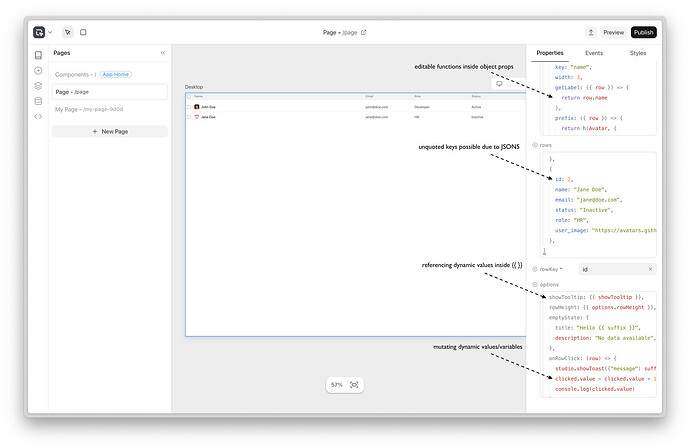Check the John Doe row checkbox
Image resolution: width=690 pixels, height=448 pixels.
pyautogui.click(x=189, y=106)
